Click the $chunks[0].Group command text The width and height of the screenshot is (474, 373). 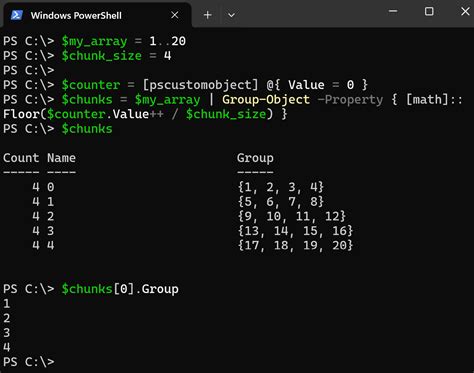point(120,289)
